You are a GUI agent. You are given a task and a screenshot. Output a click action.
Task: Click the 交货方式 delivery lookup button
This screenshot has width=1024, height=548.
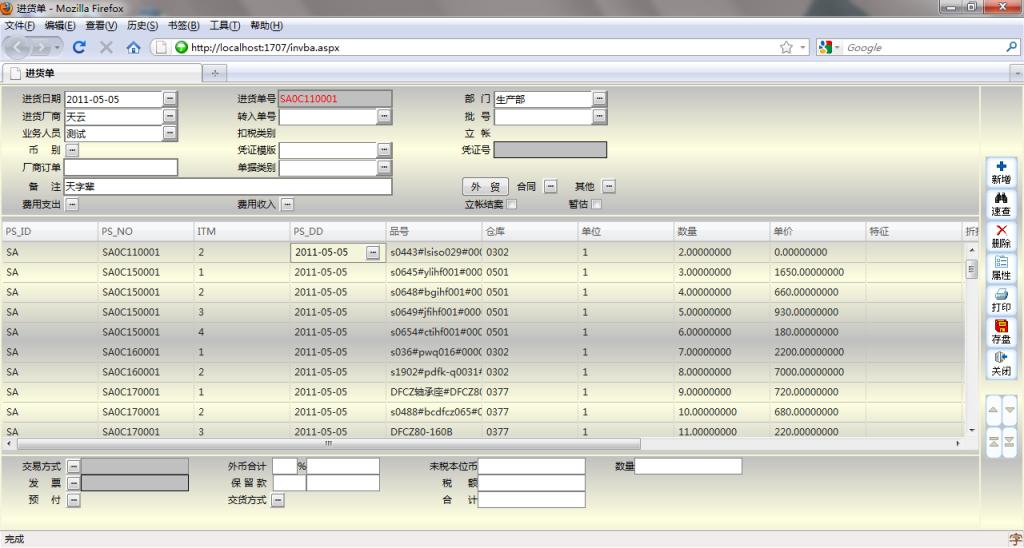coord(278,500)
